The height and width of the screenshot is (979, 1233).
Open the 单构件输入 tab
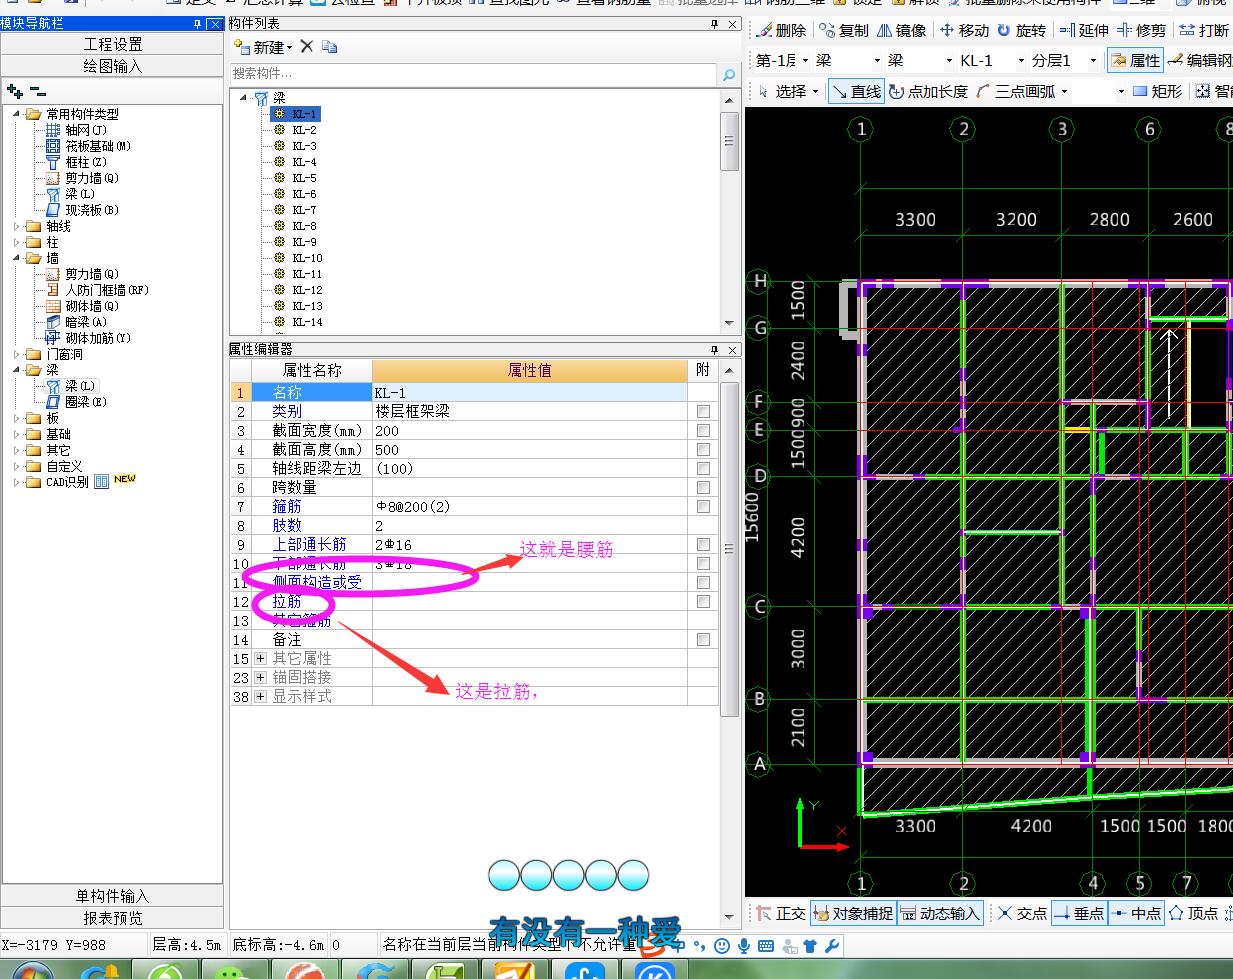[x=112, y=896]
